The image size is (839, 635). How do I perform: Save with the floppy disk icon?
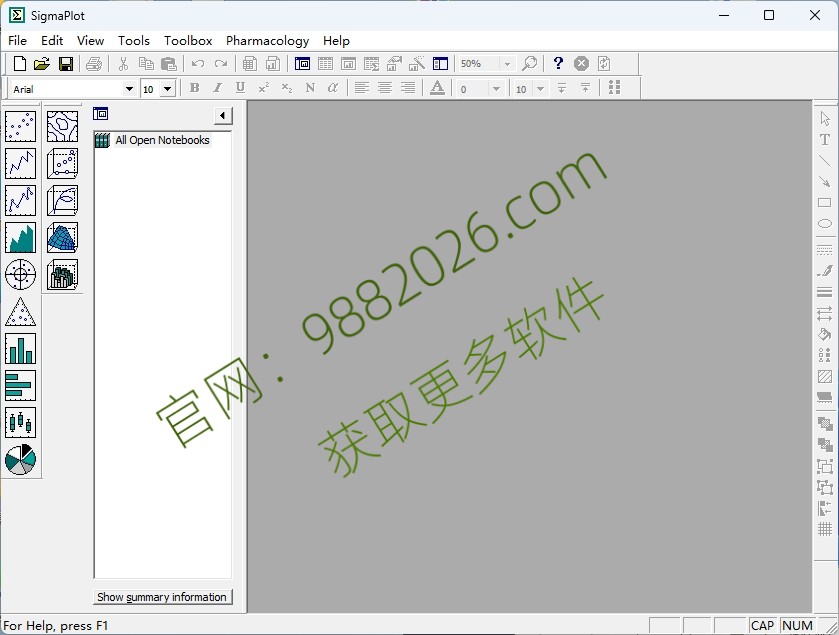(66, 64)
